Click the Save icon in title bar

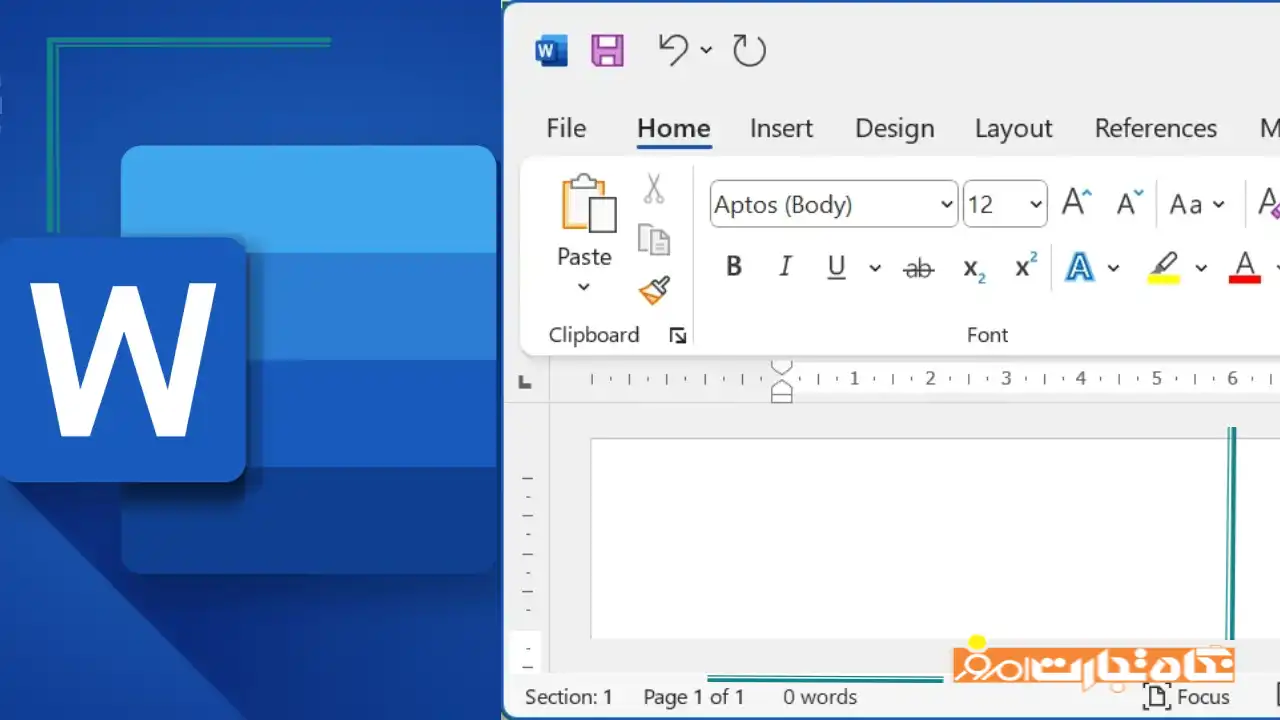(x=607, y=50)
